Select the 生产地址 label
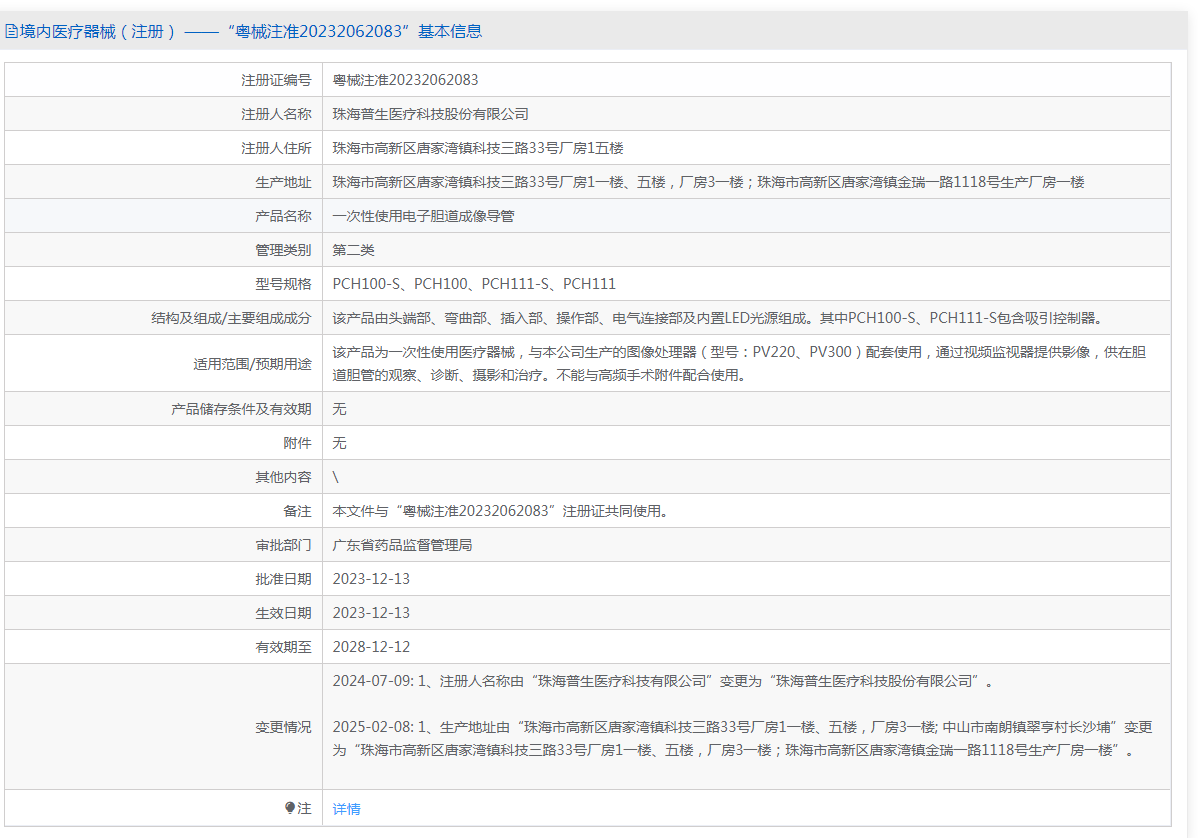The width and height of the screenshot is (1198, 838). point(283,182)
